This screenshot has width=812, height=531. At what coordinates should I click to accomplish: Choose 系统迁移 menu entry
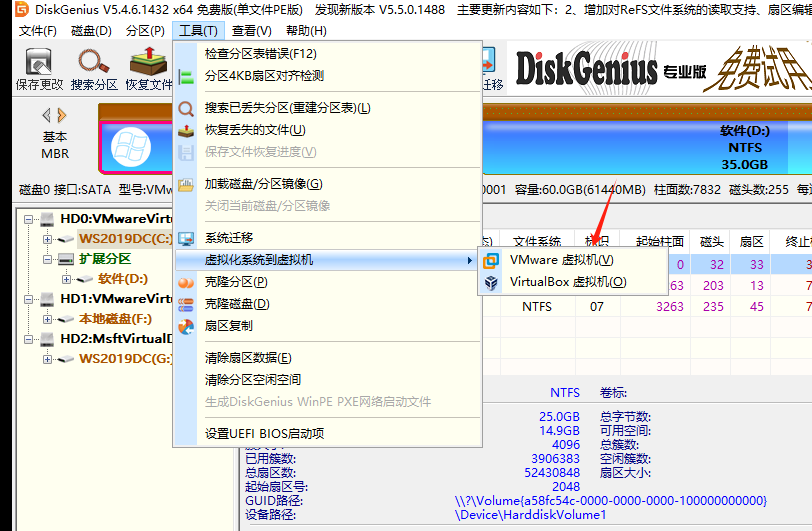pos(328,238)
